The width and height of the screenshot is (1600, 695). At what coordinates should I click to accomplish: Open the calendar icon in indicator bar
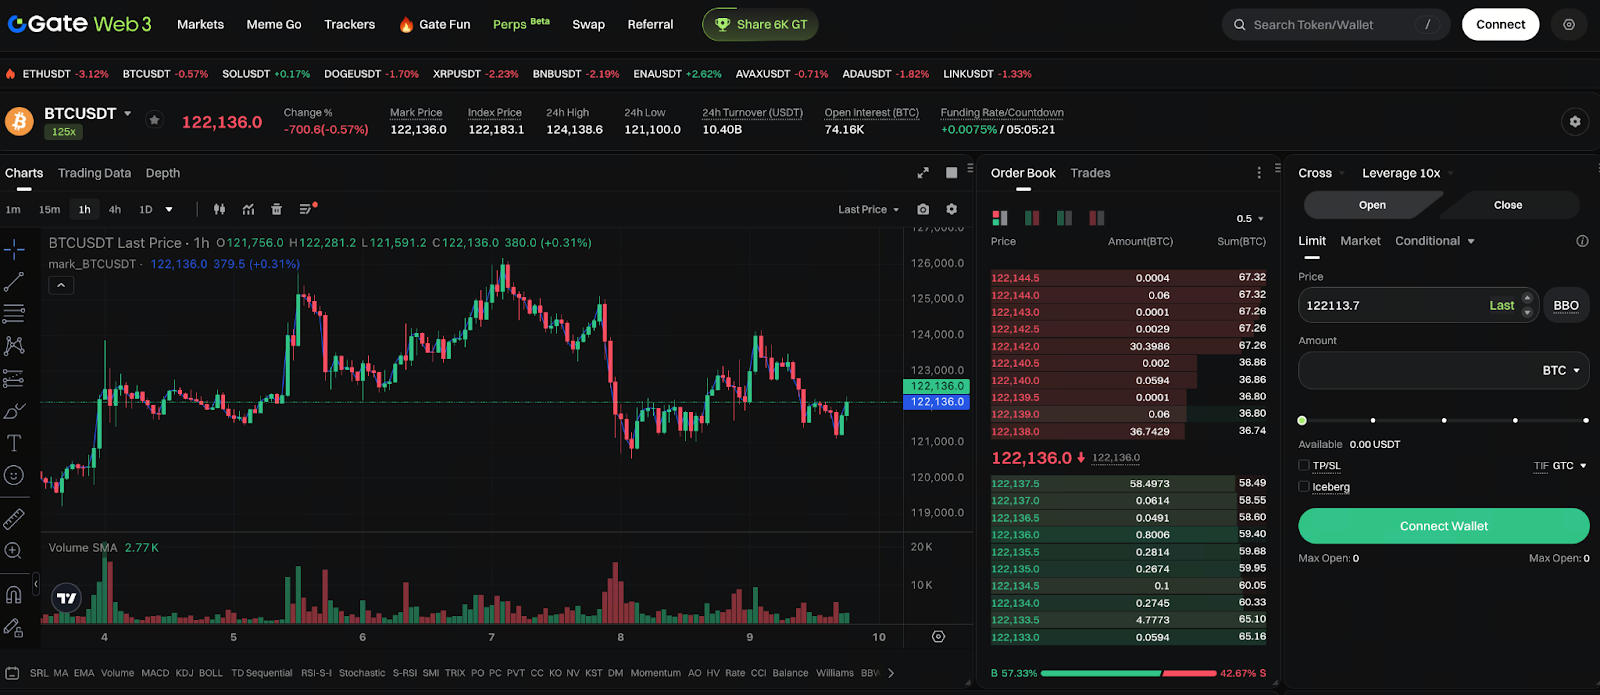click(13, 673)
